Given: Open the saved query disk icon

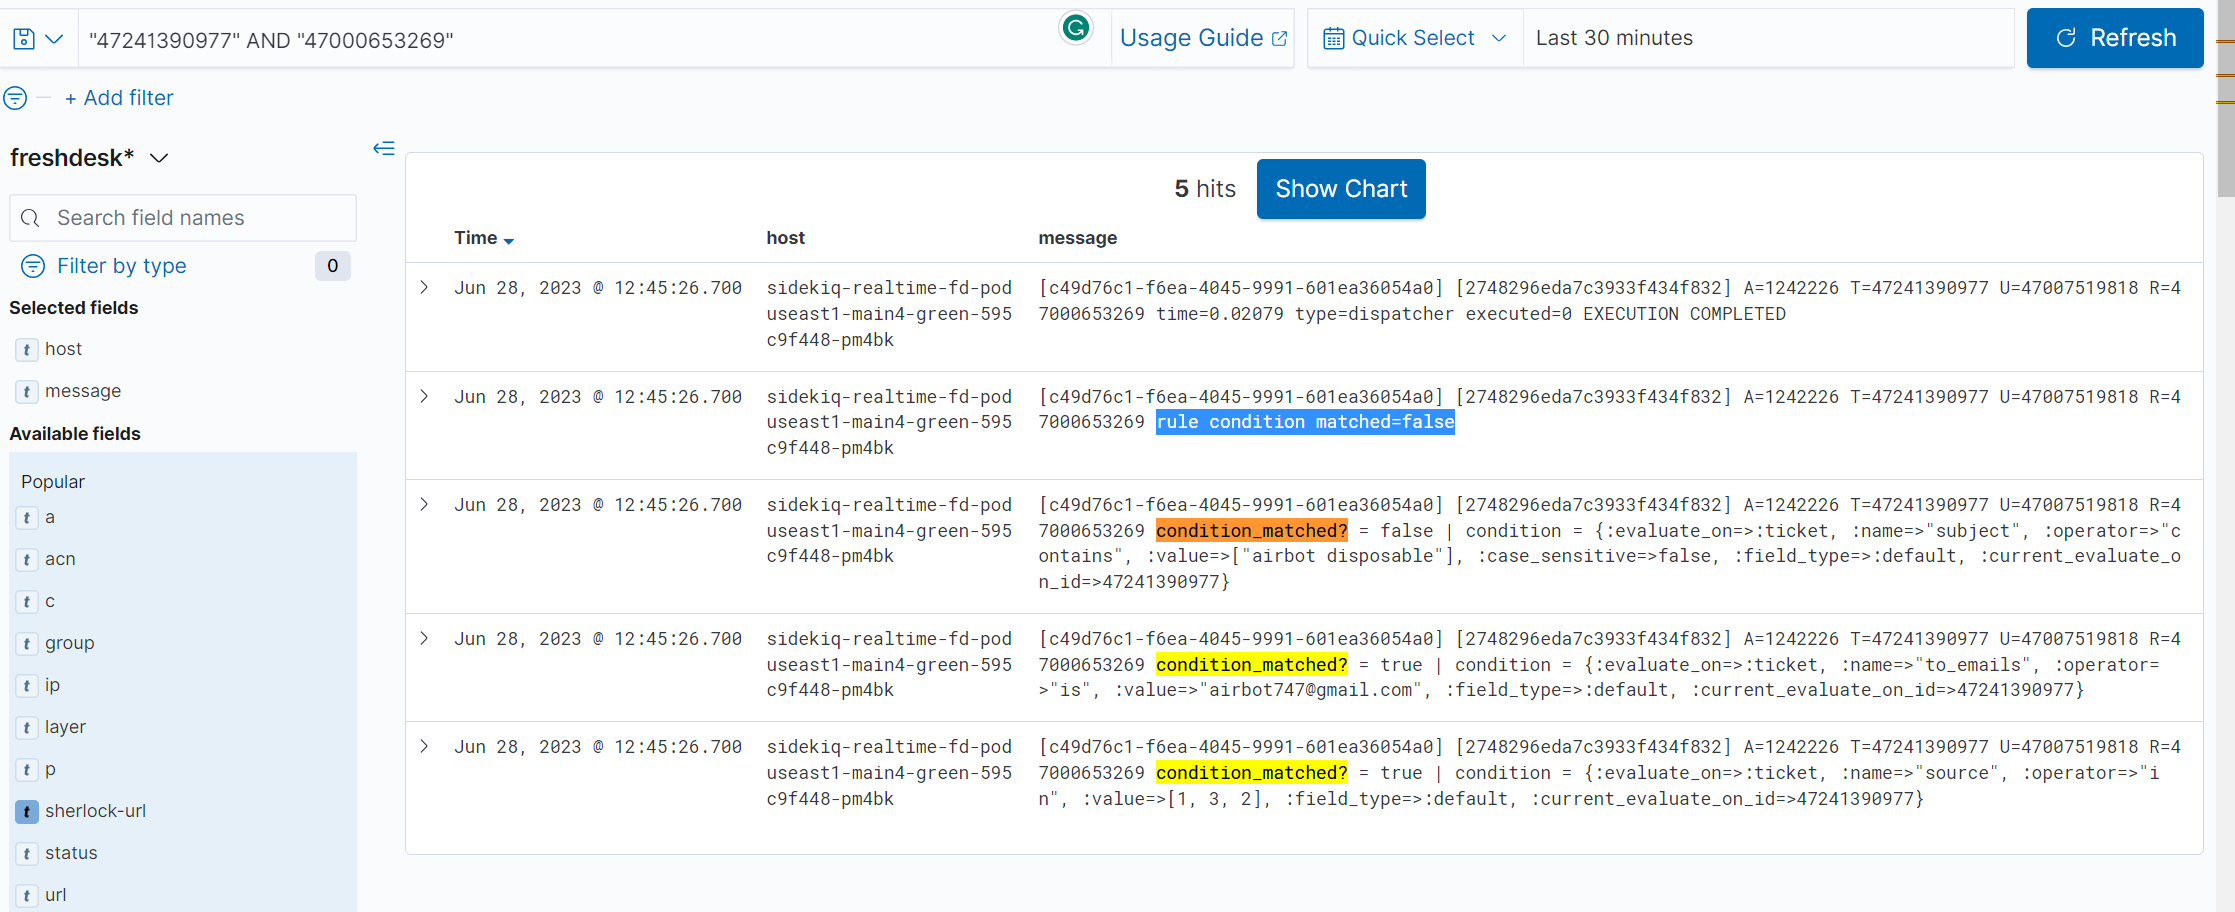Looking at the screenshot, I should [x=24, y=39].
